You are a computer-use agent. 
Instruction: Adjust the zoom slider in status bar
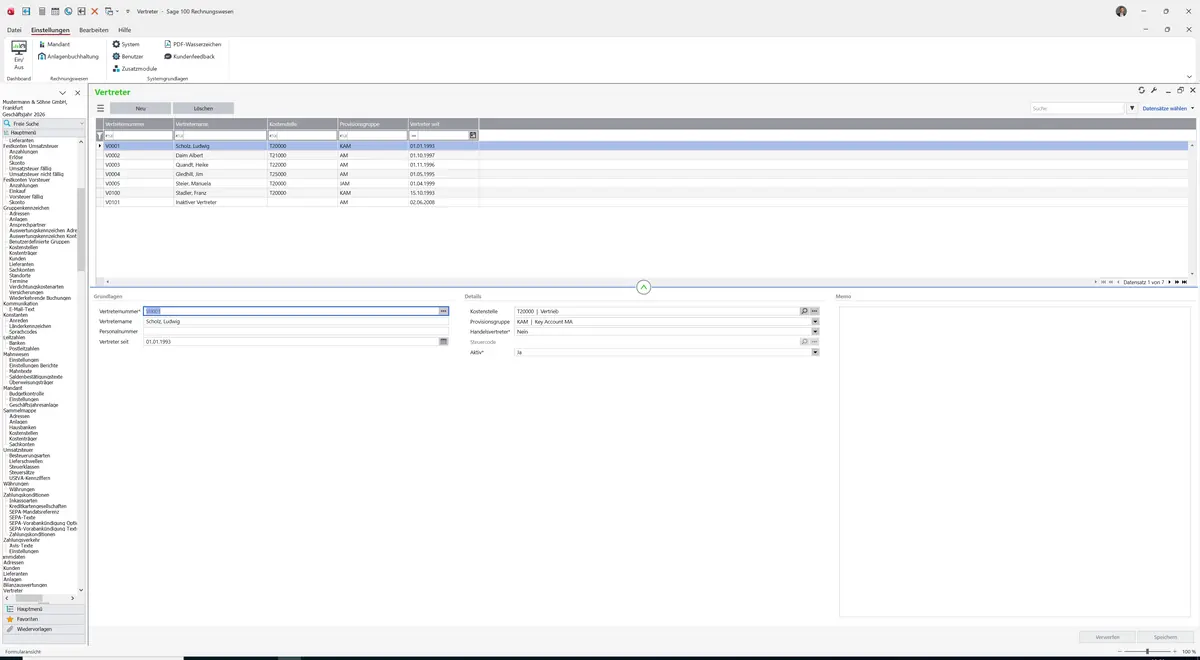click(1146, 651)
